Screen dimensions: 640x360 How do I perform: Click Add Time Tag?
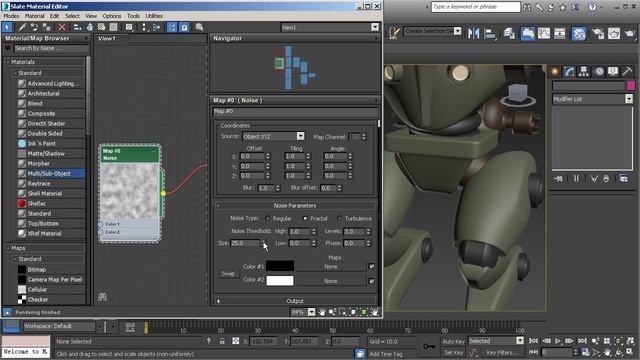[386, 354]
